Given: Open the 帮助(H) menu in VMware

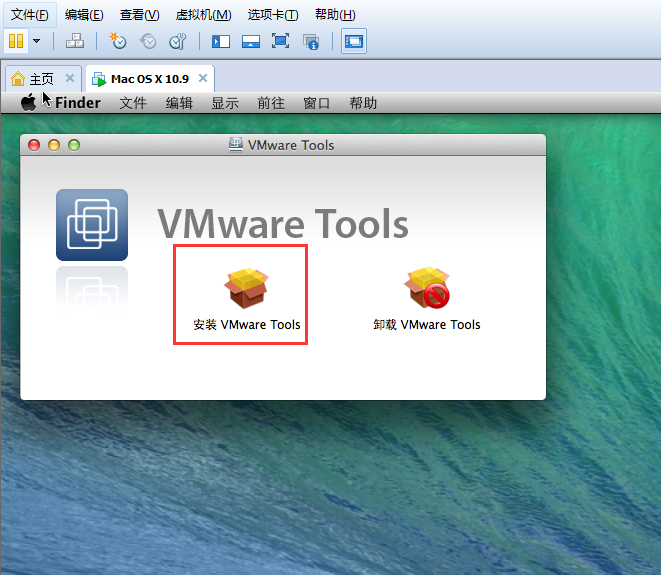Looking at the screenshot, I should click(x=335, y=15).
